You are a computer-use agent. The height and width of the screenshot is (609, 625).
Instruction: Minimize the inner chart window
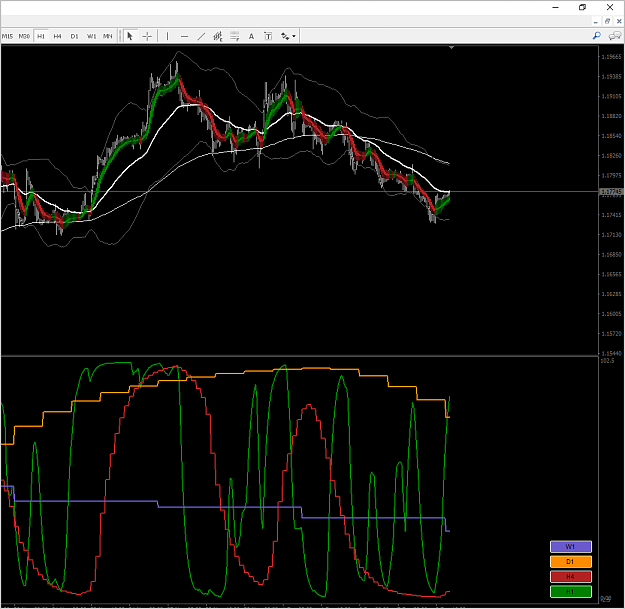(x=596, y=22)
